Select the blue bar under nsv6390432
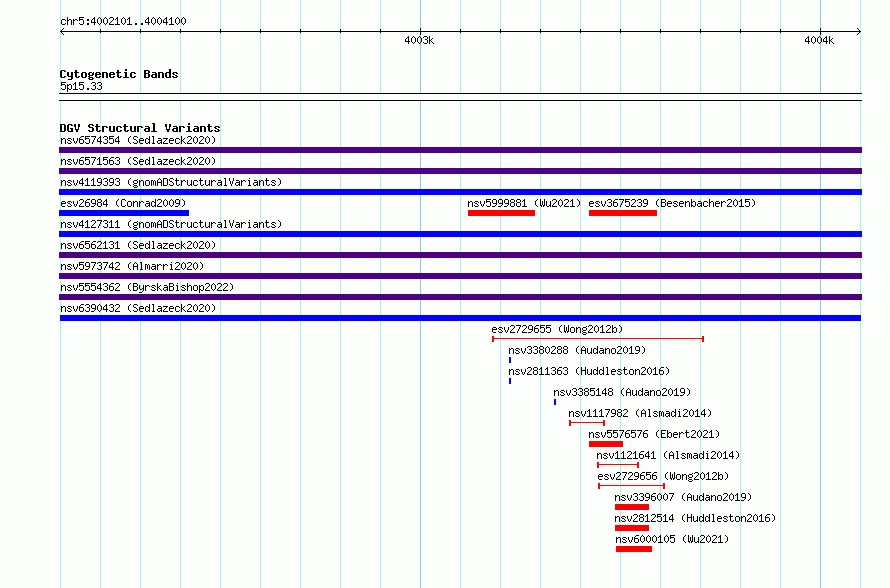890x588 pixels. pos(460,318)
